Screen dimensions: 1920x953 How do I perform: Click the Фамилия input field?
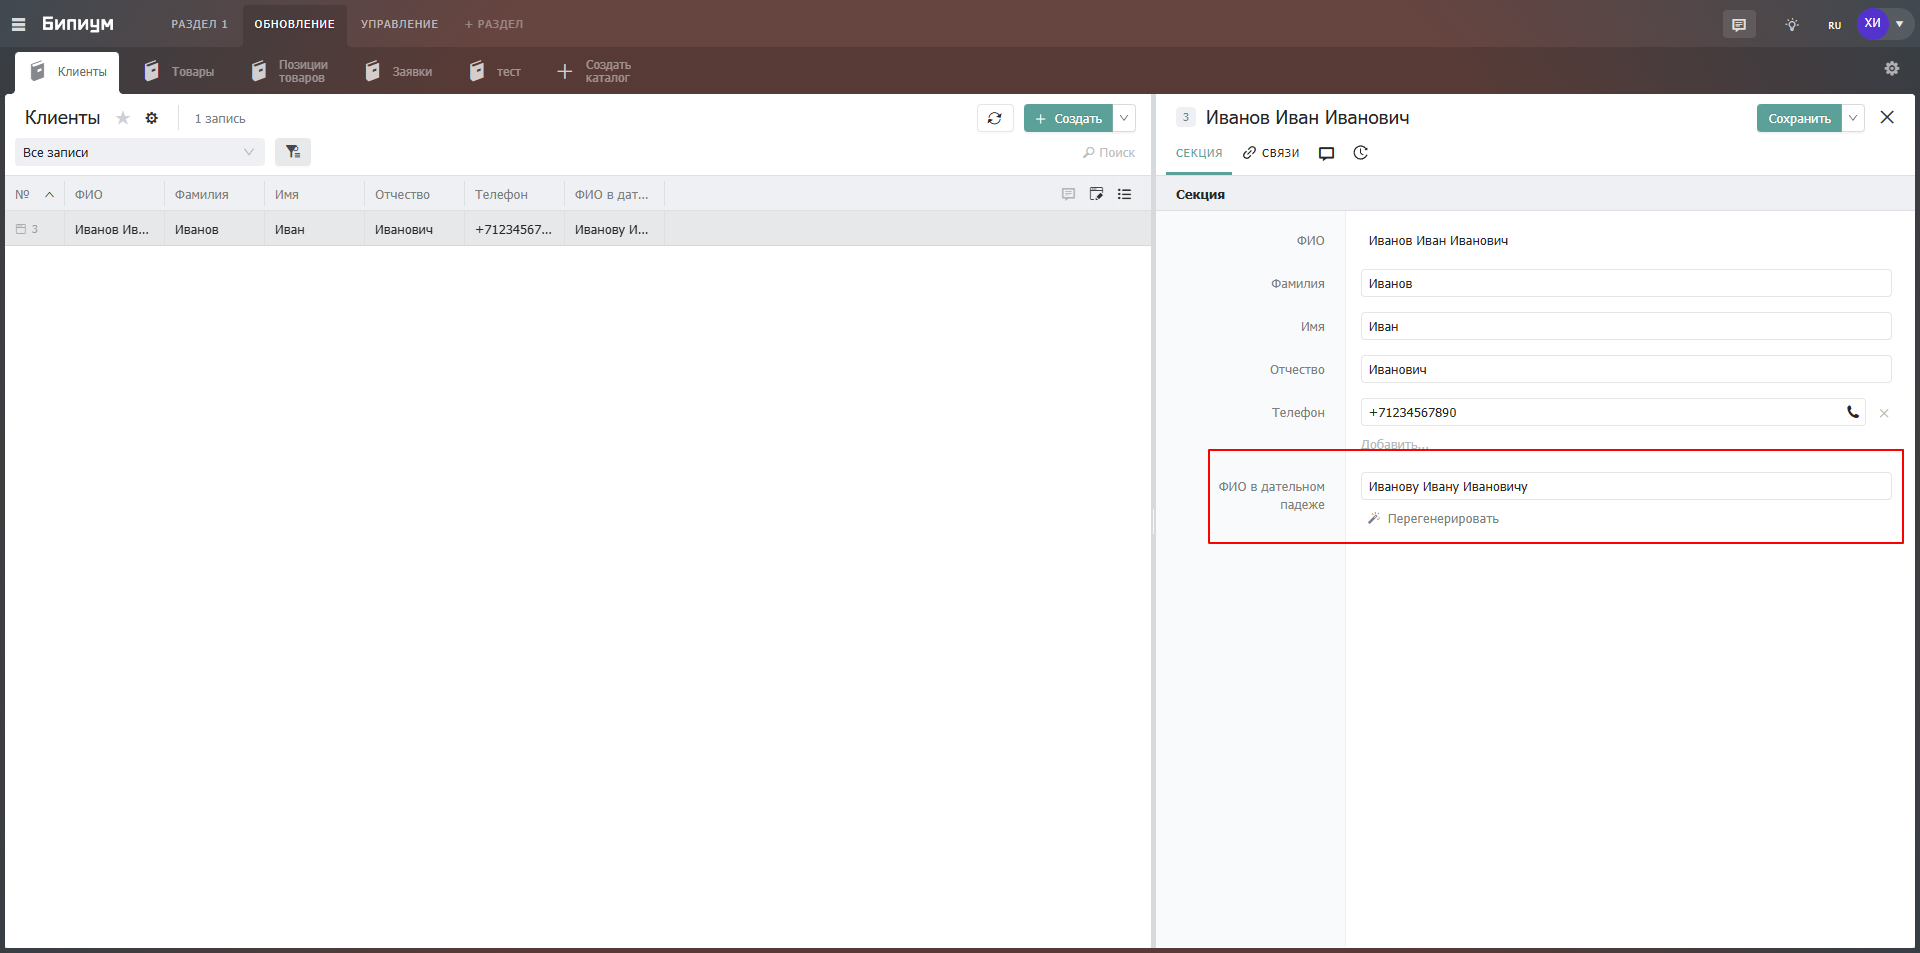[x=1625, y=284]
